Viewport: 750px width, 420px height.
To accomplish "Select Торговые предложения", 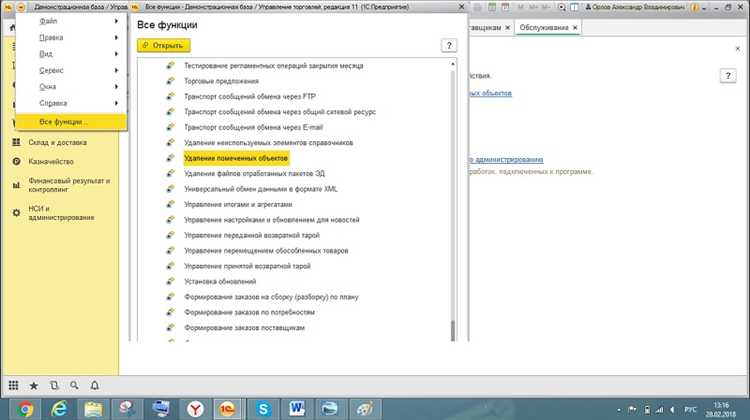I will click(x=221, y=81).
